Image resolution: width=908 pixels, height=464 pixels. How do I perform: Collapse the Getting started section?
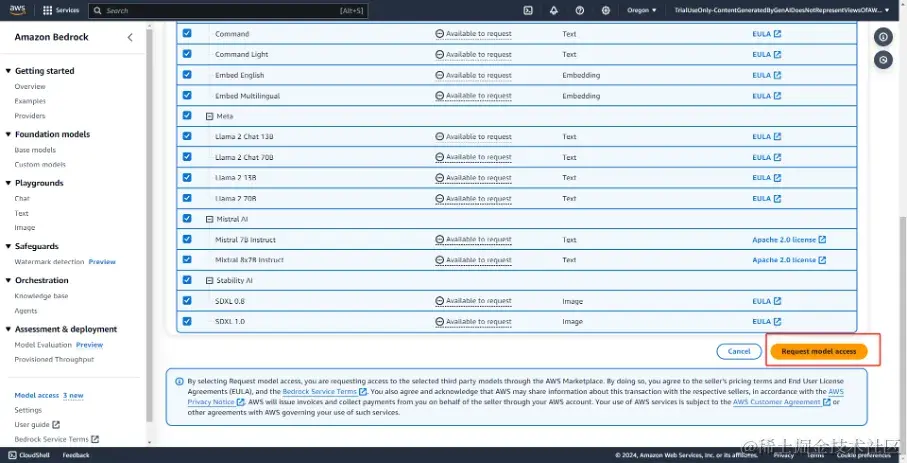click(8, 71)
